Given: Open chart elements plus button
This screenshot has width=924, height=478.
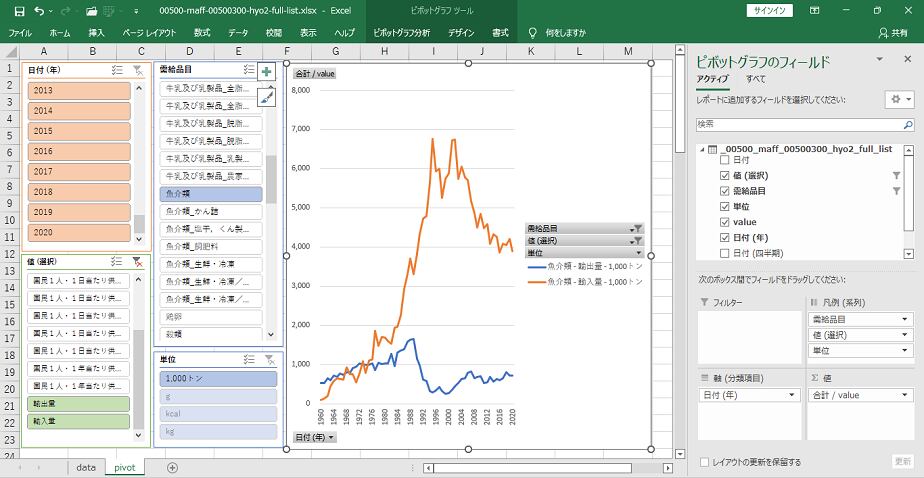Looking at the screenshot, I should point(266,72).
